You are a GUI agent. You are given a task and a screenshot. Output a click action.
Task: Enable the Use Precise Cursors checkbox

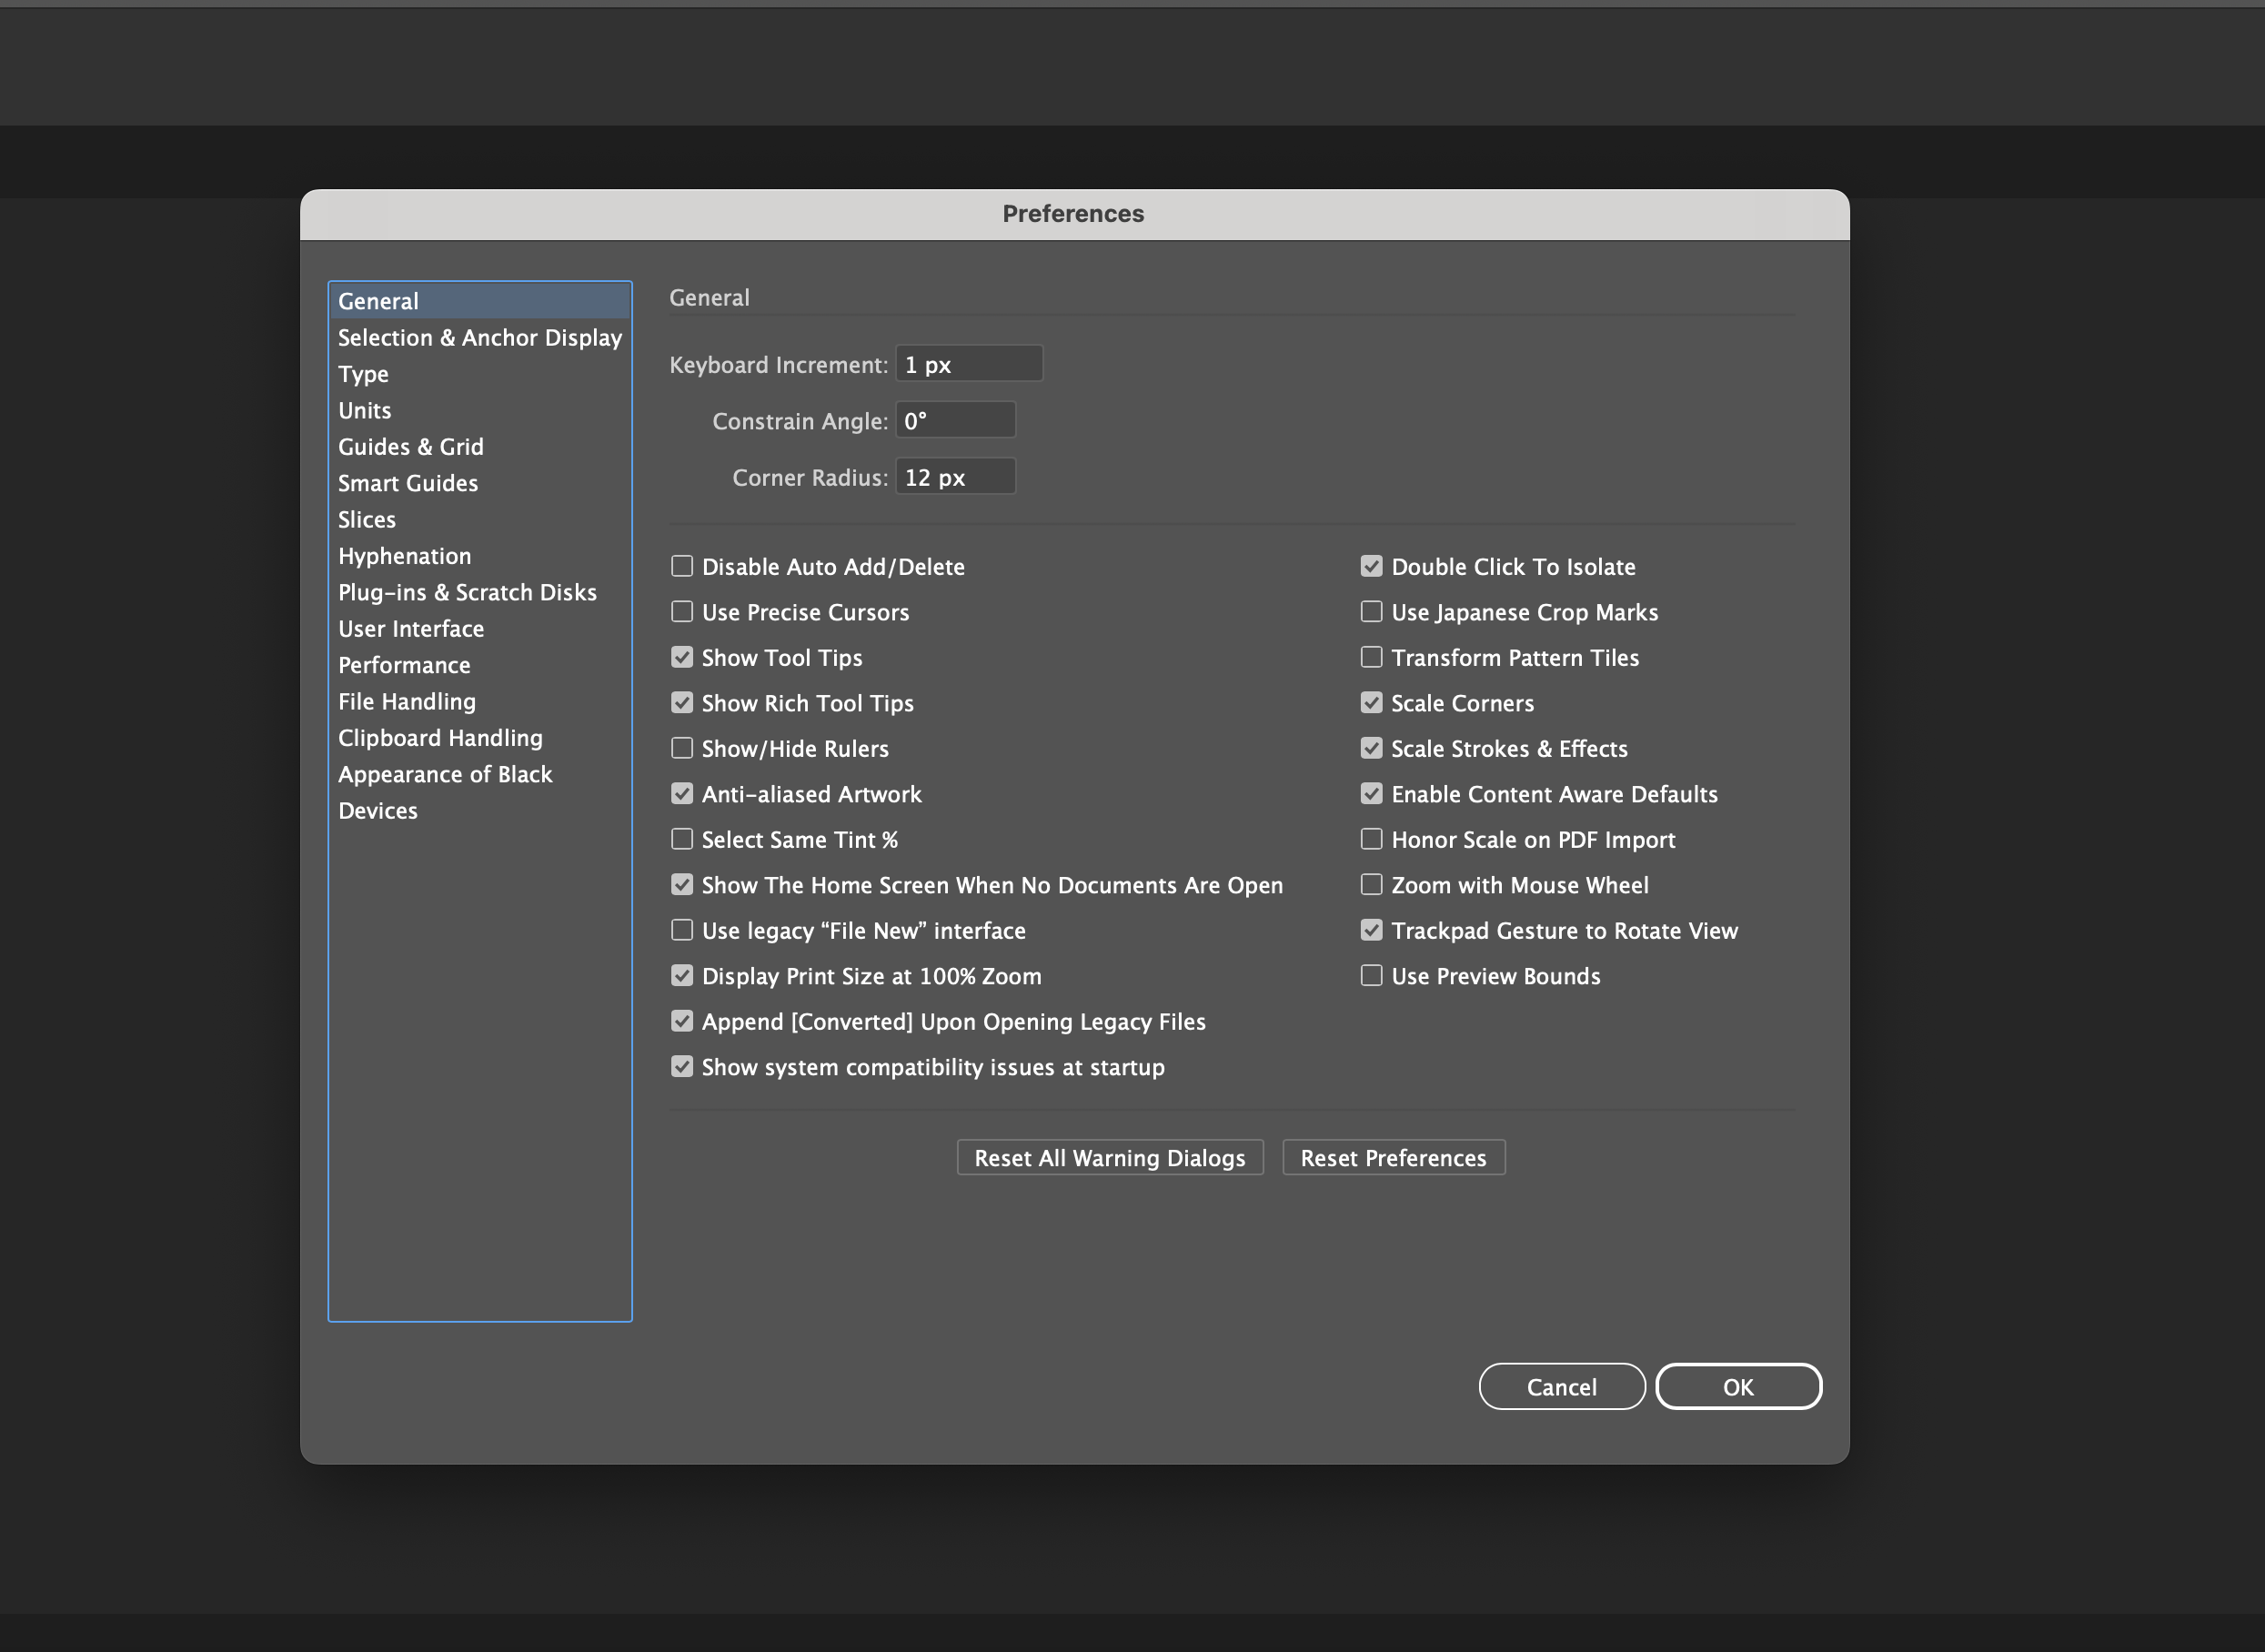tap(682, 611)
